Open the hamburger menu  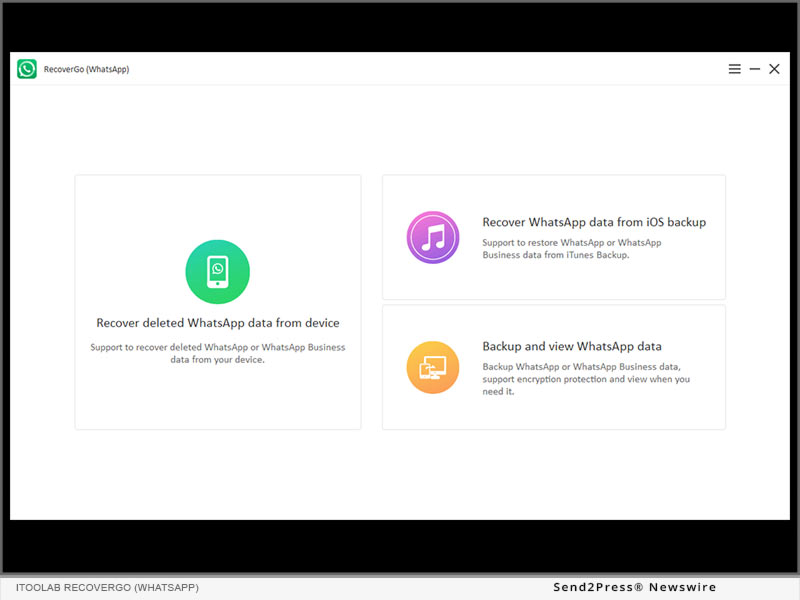tap(735, 69)
